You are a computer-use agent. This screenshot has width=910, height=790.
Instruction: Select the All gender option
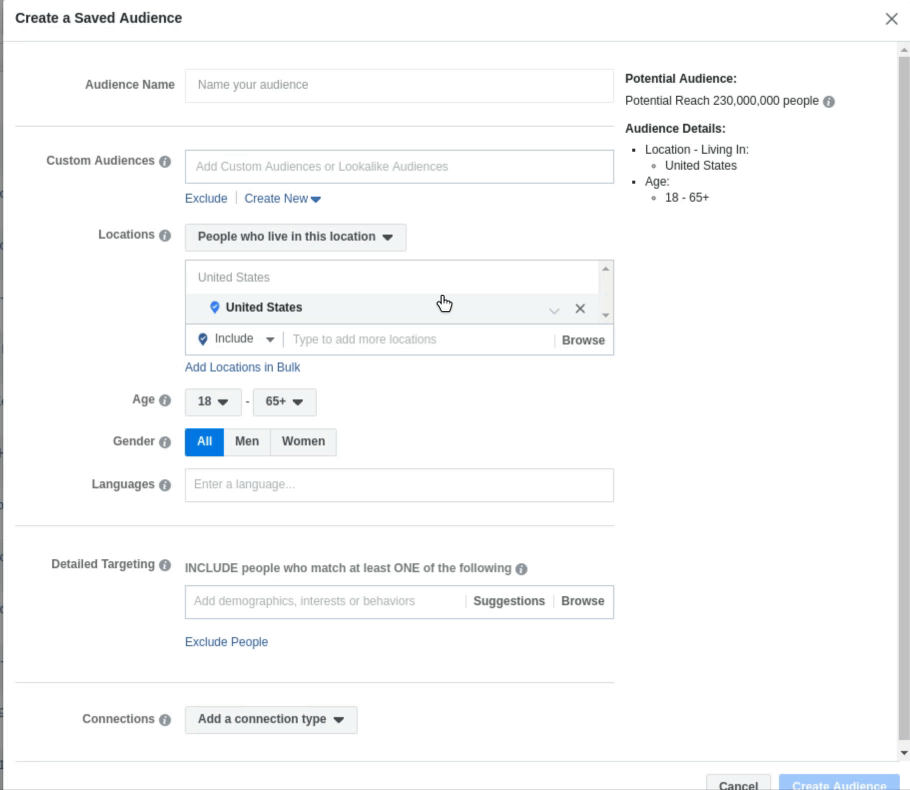[204, 442]
